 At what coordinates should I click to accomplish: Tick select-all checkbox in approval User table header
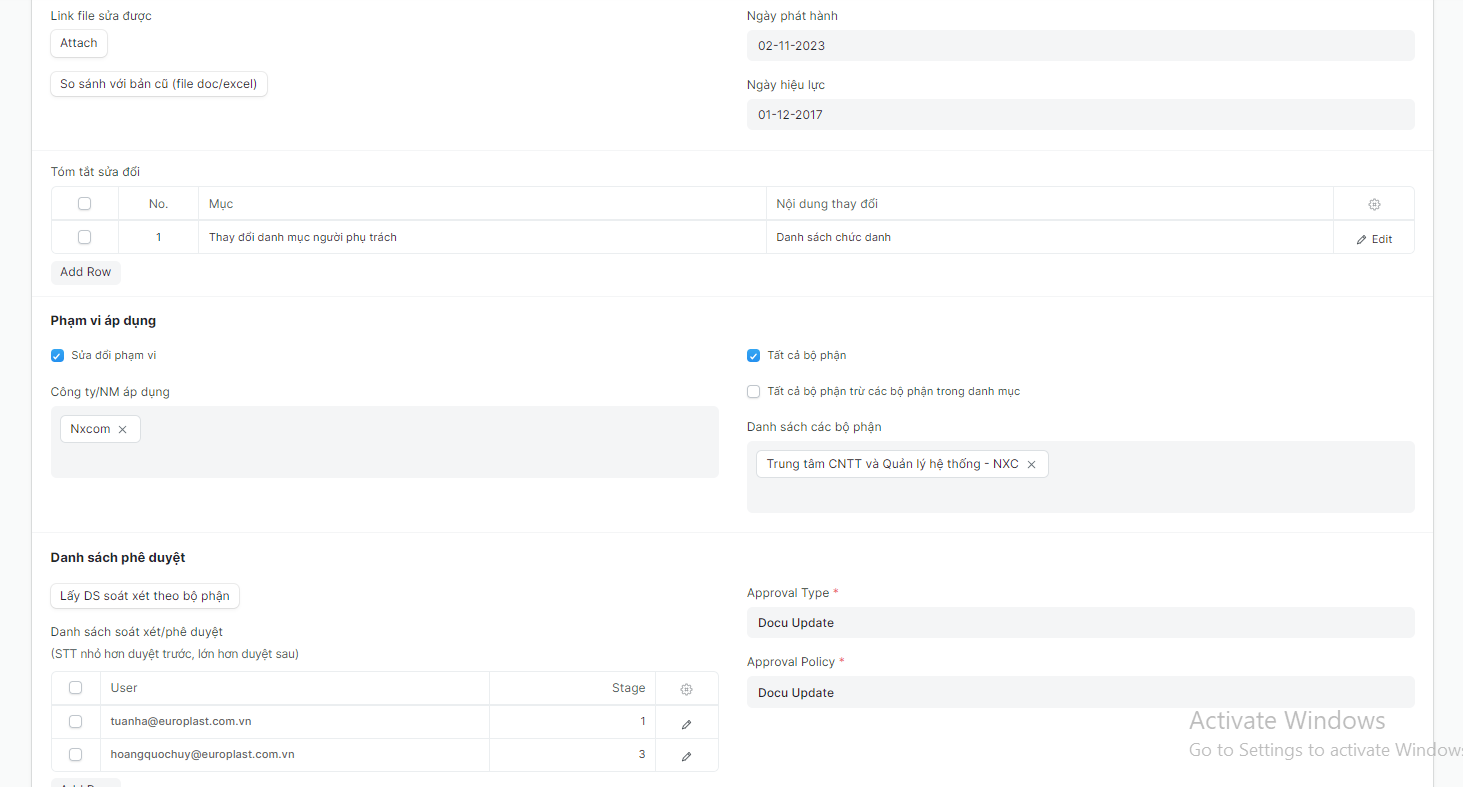(75, 688)
